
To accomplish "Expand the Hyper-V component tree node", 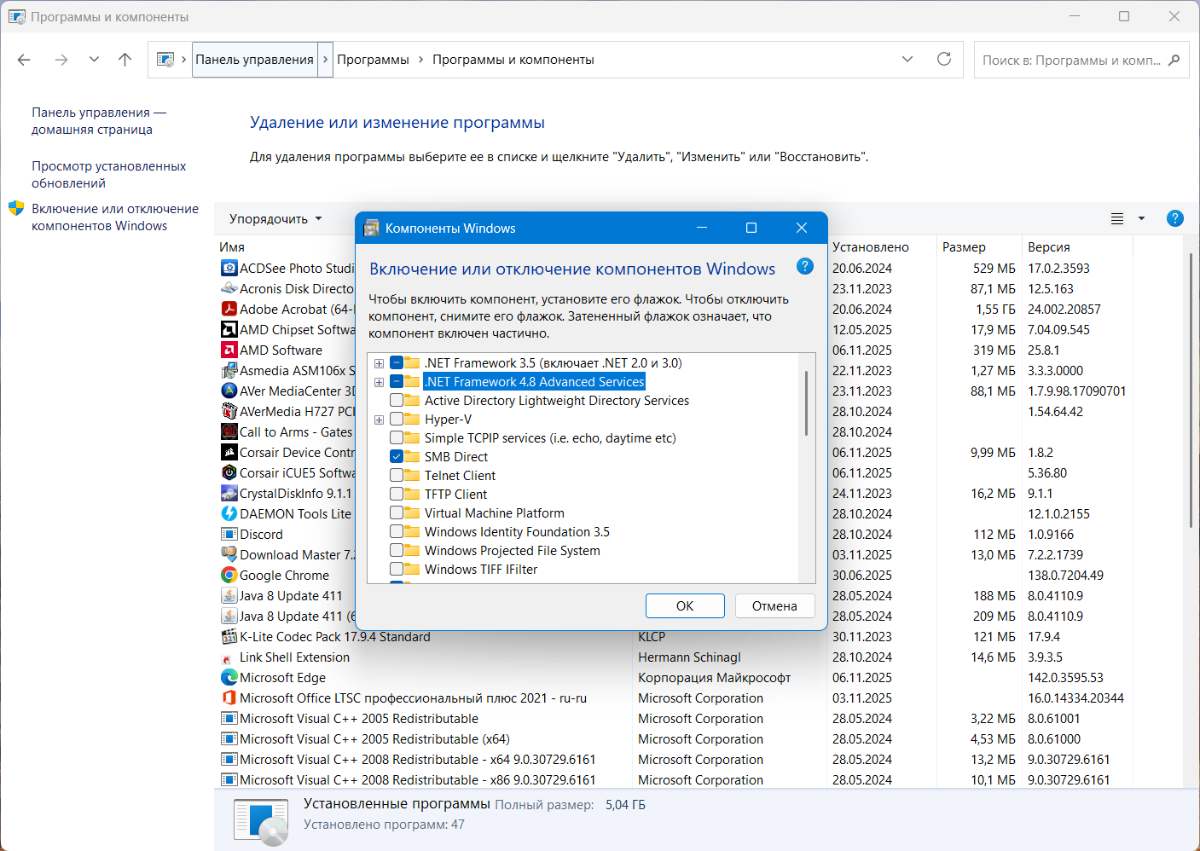I will 379,420.
